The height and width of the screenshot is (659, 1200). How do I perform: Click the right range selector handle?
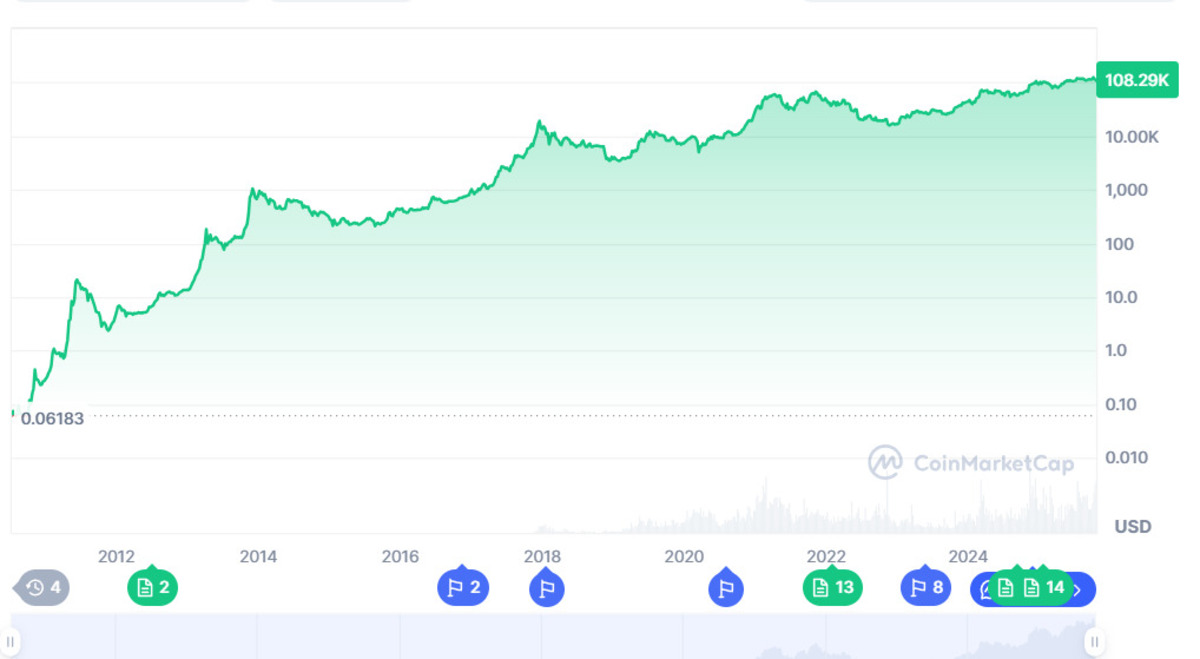(1093, 641)
